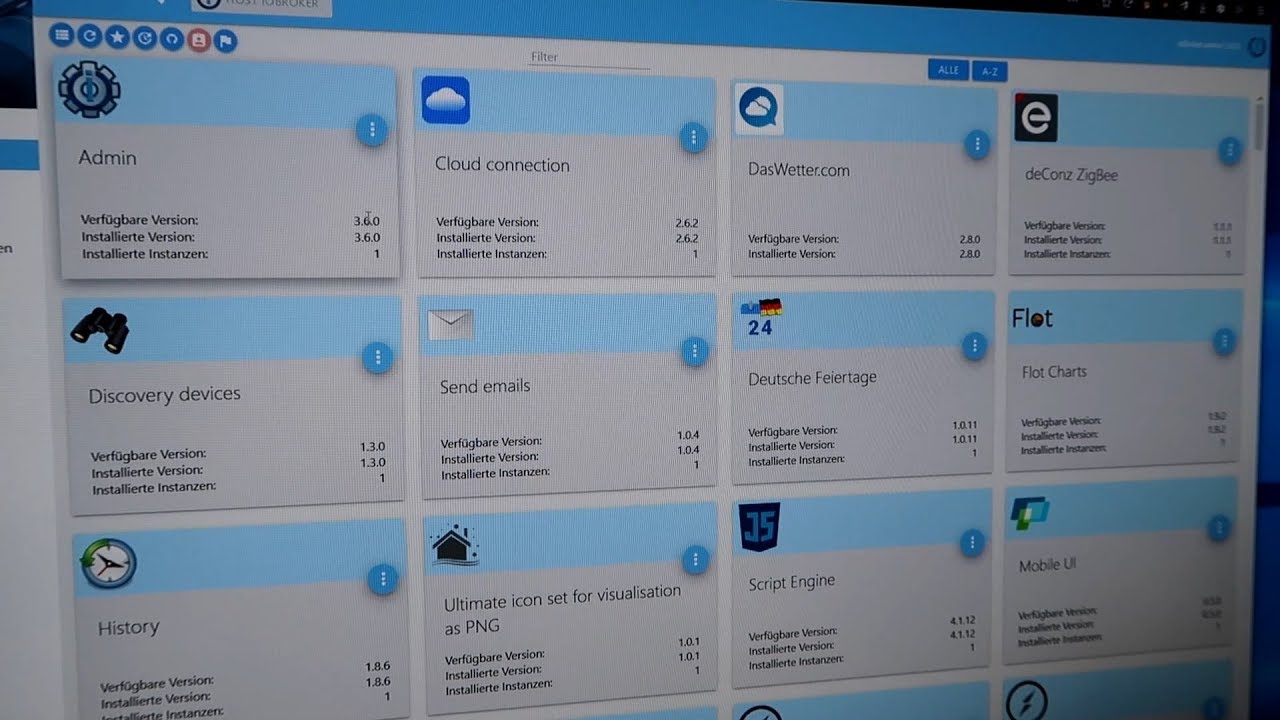Click the Mobile UI logo

click(x=1030, y=514)
